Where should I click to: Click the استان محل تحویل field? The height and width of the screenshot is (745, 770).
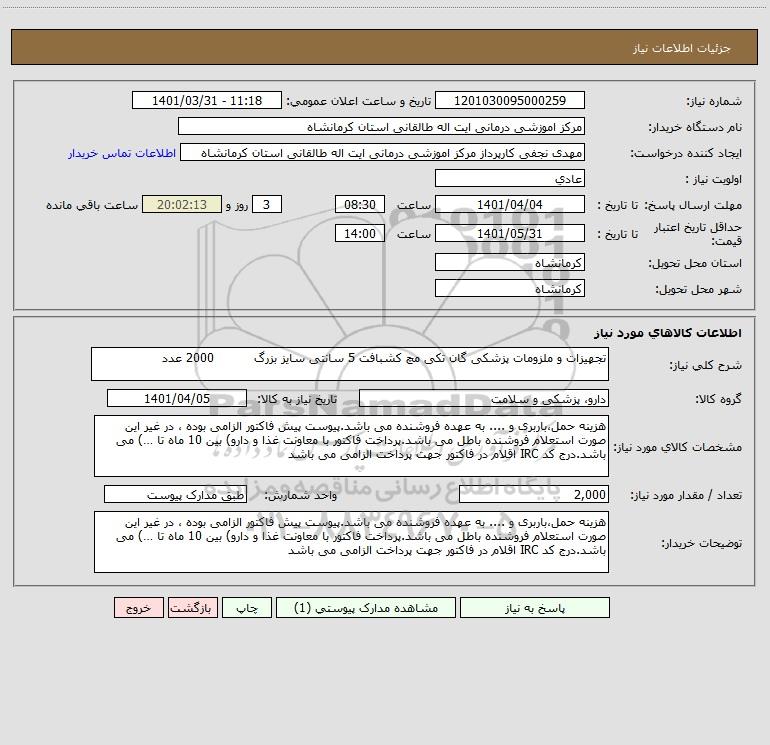tap(510, 262)
